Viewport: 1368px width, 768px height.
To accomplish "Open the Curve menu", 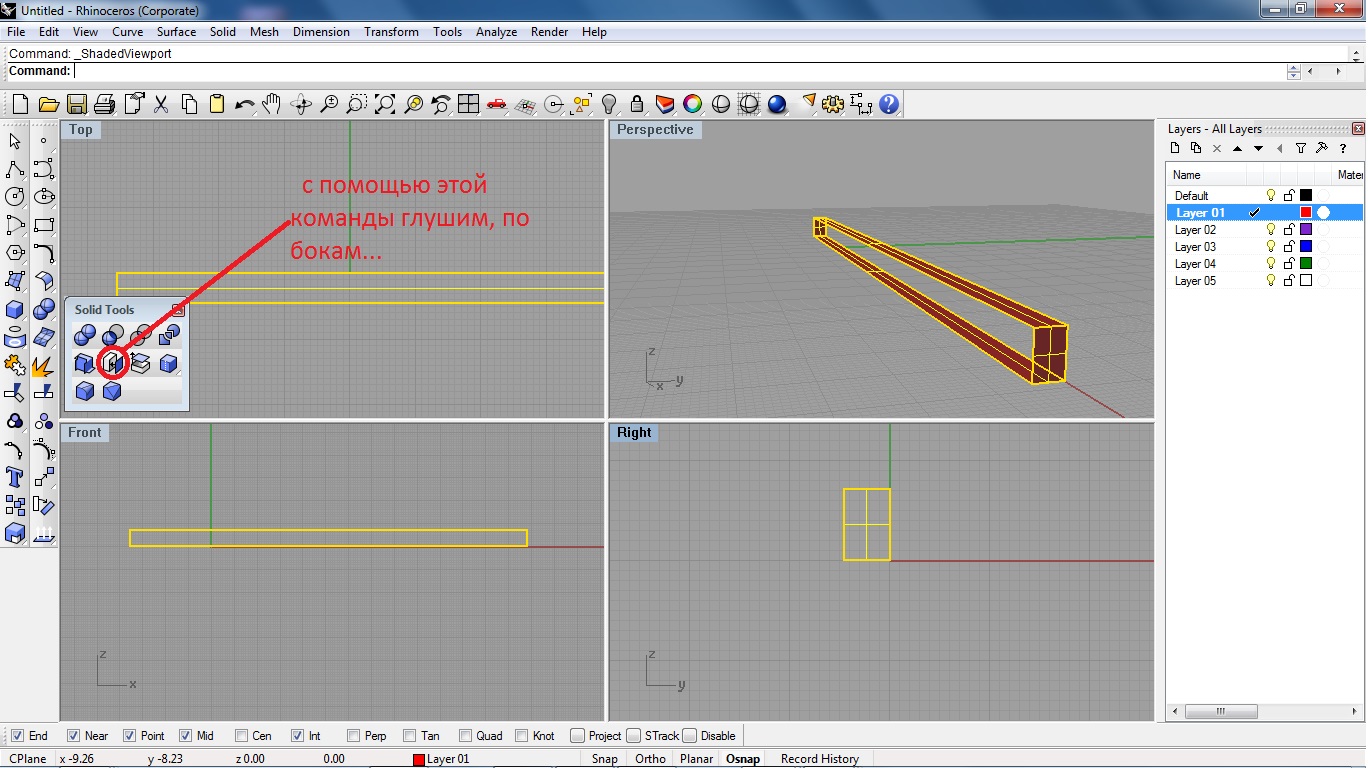I will [128, 32].
